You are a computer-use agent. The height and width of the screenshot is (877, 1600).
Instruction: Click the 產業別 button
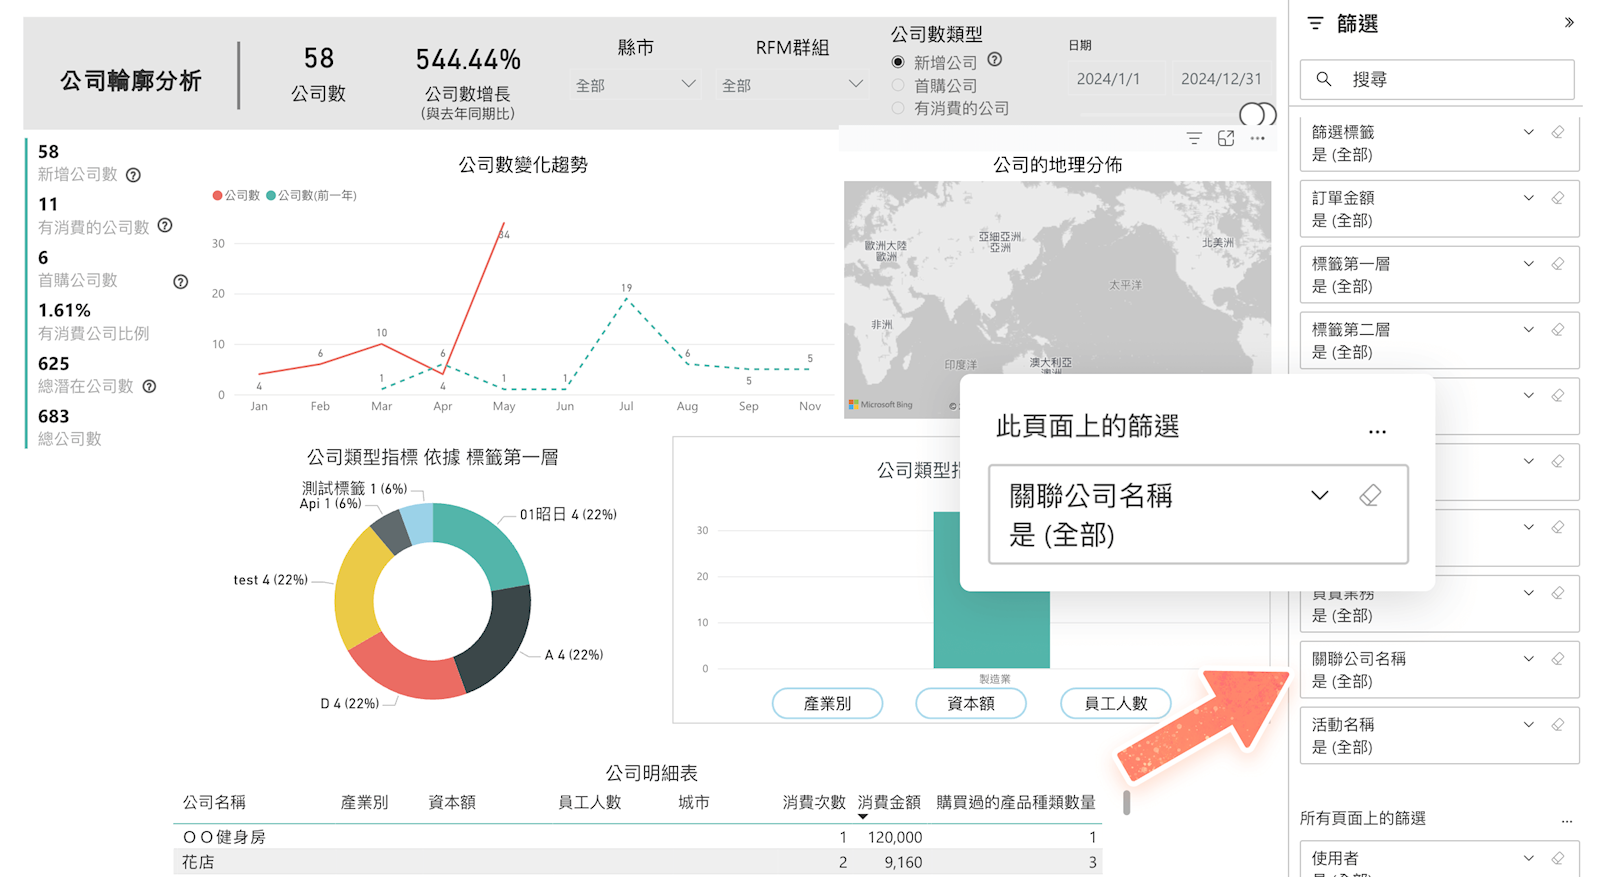[x=827, y=703]
